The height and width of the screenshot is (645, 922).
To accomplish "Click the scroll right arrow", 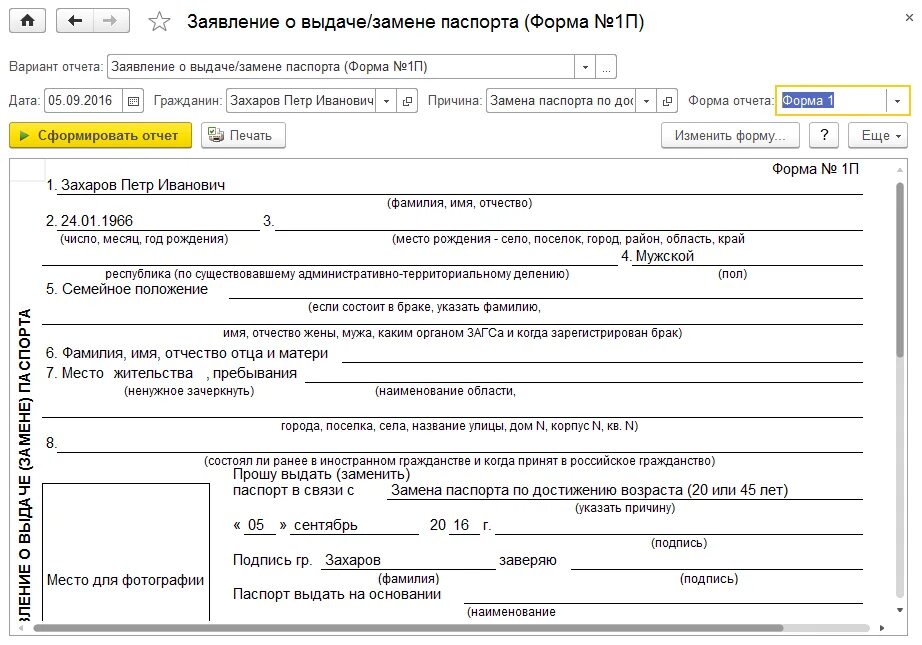I will [882, 628].
